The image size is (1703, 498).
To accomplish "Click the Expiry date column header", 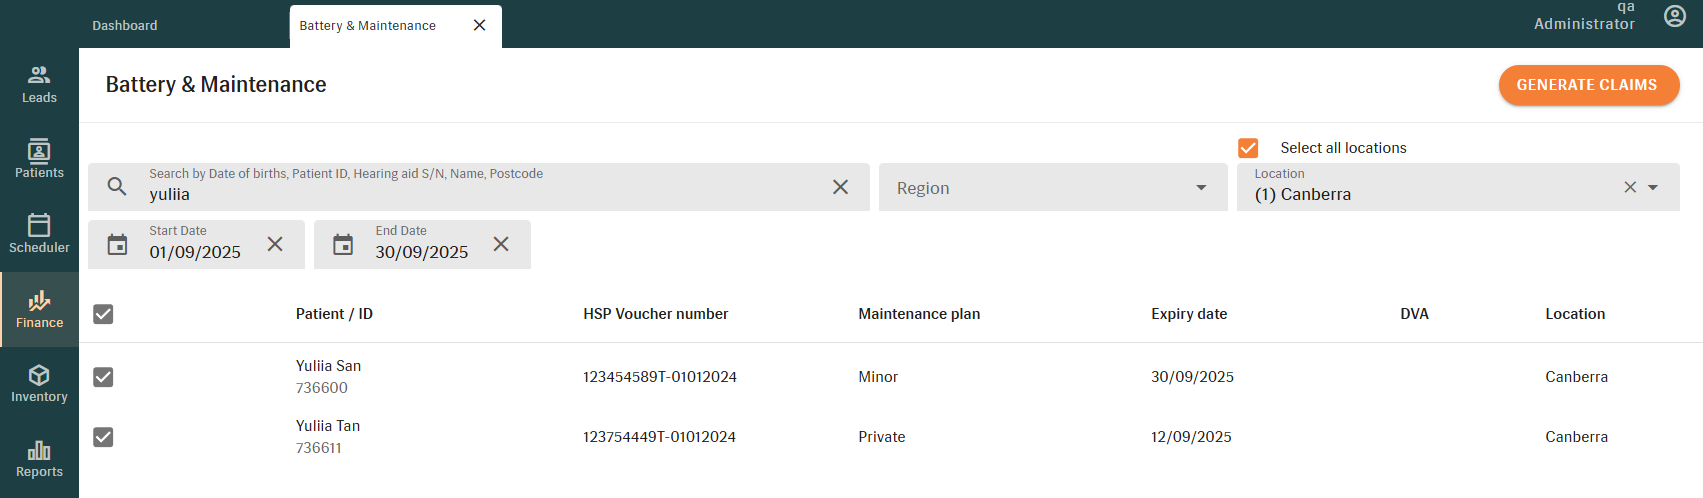I will tap(1188, 314).
